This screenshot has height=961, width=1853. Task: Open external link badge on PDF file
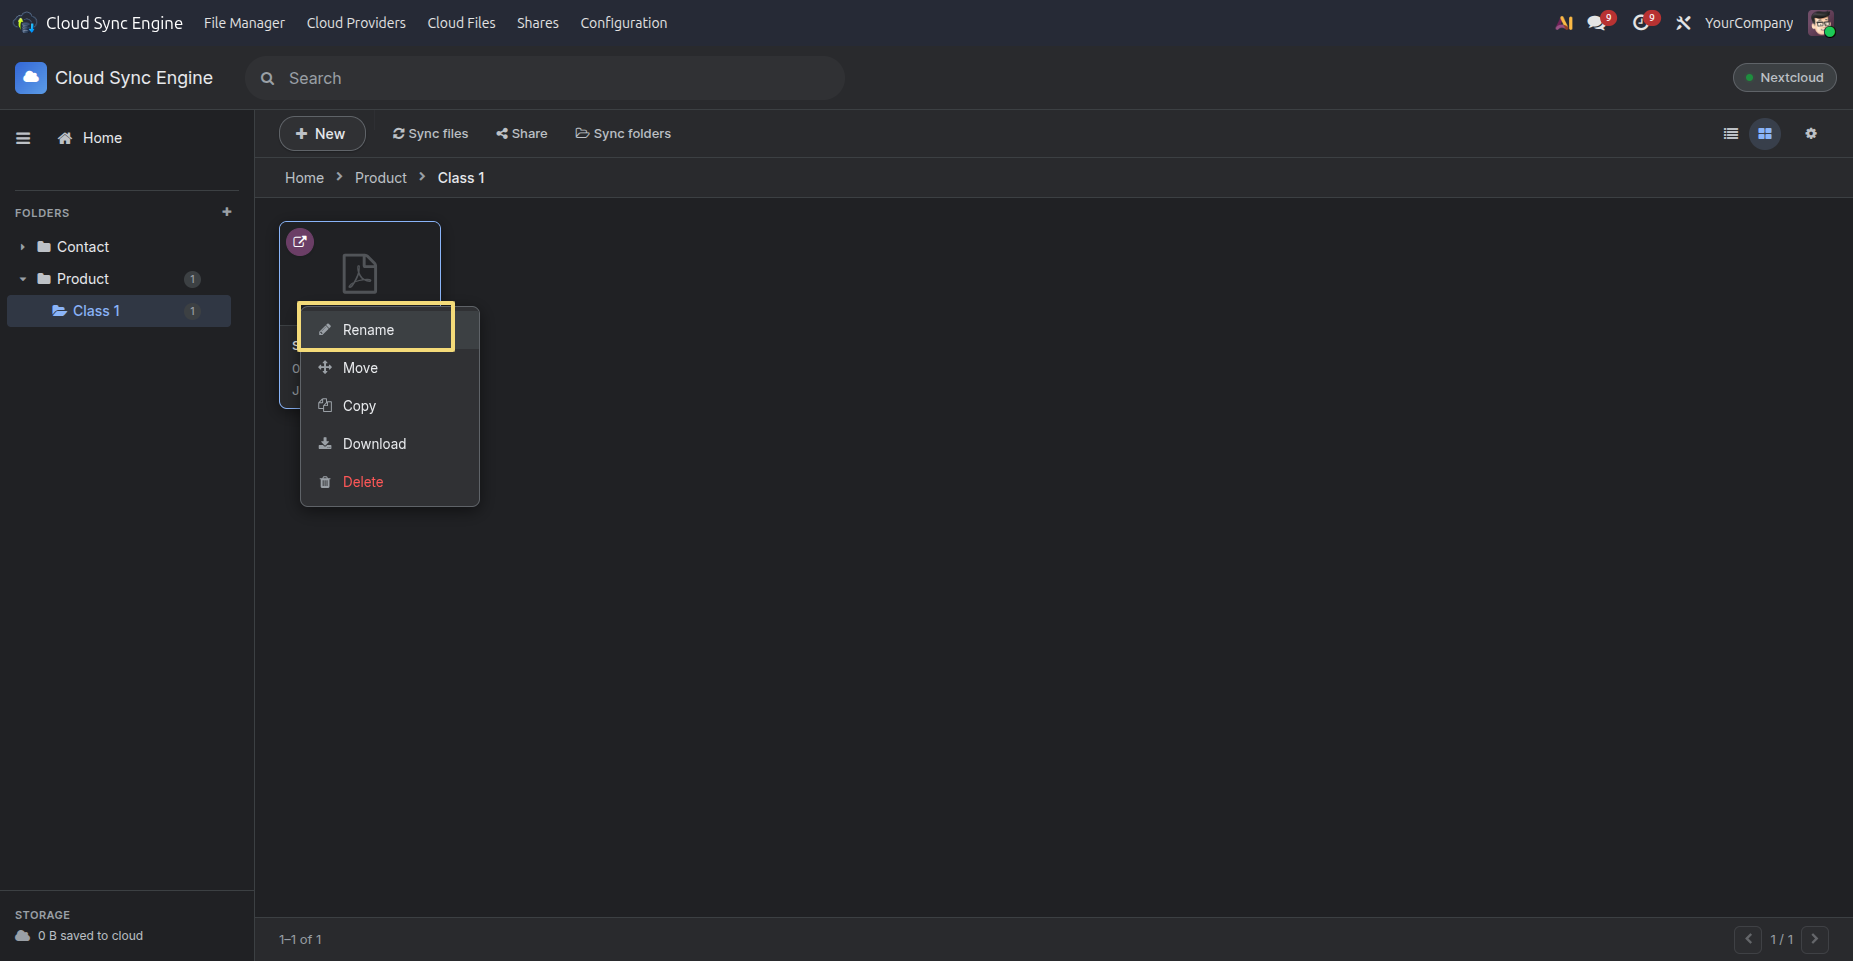pos(300,242)
